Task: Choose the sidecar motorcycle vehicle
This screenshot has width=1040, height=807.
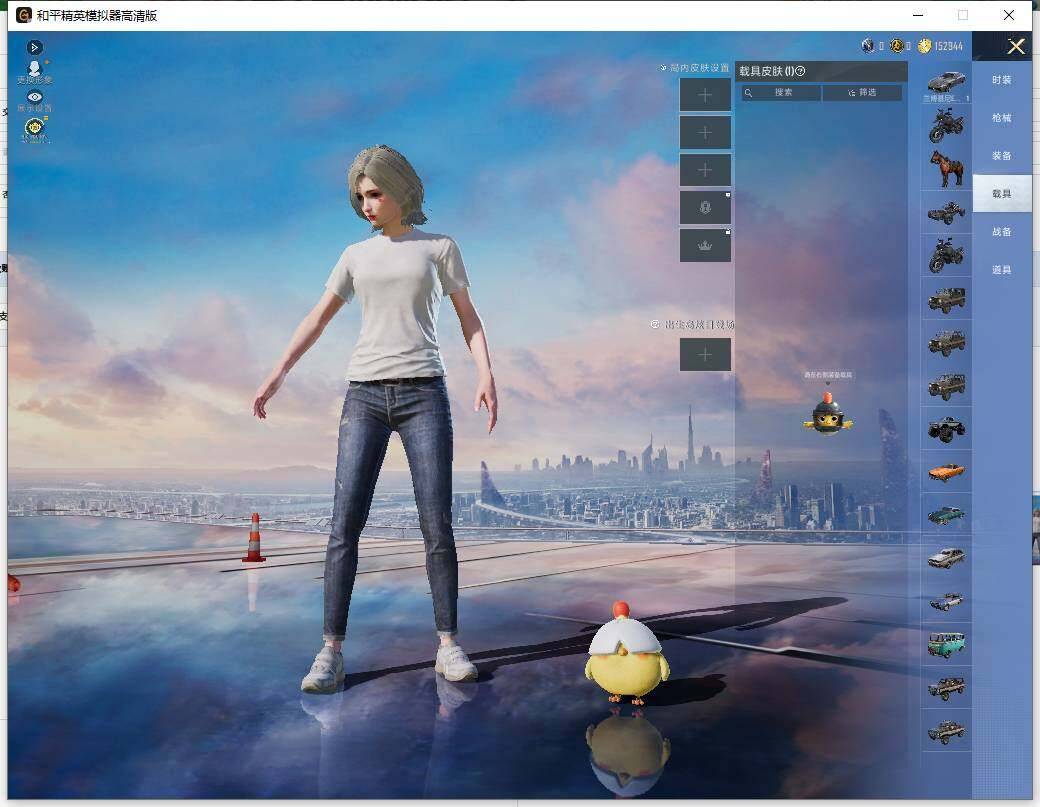Action: tap(946, 212)
